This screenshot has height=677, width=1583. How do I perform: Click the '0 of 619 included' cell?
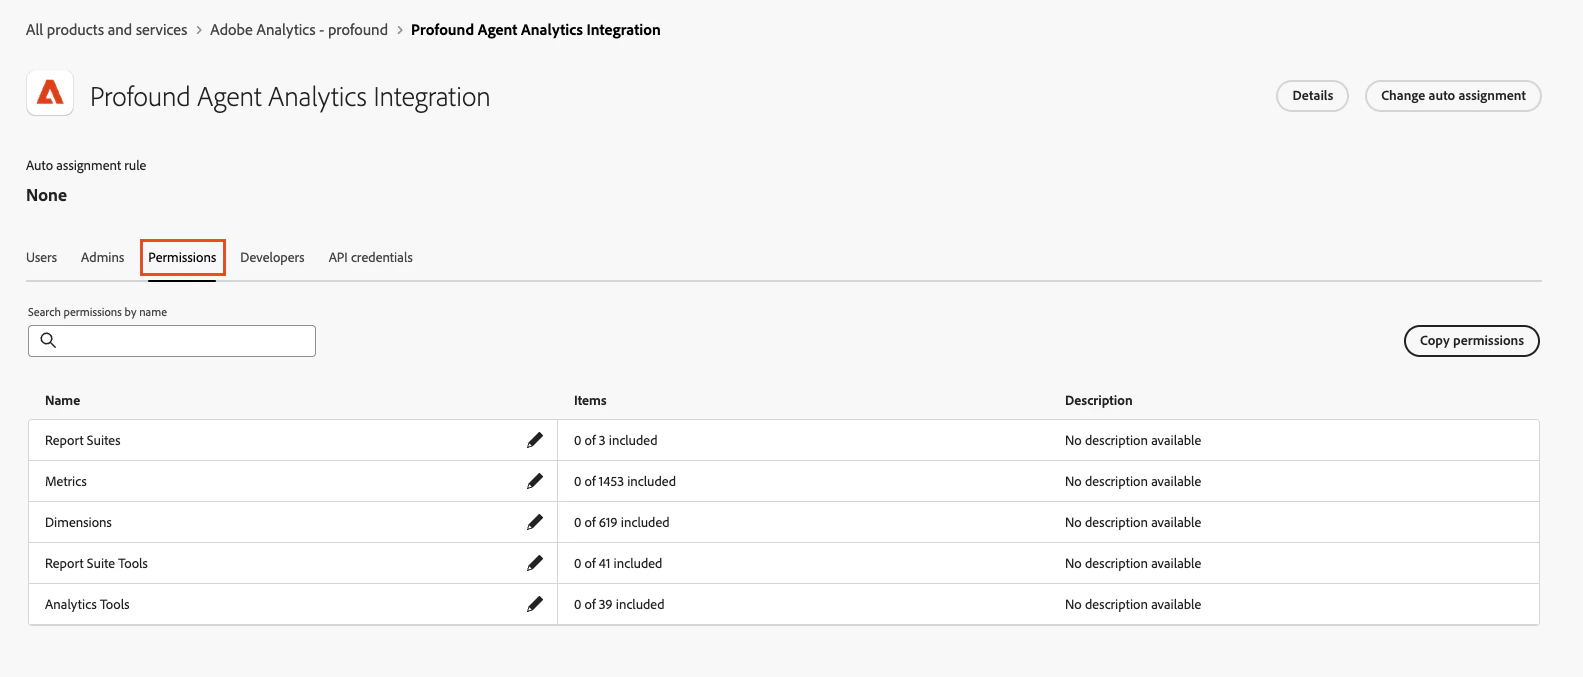(x=622, y=522)
